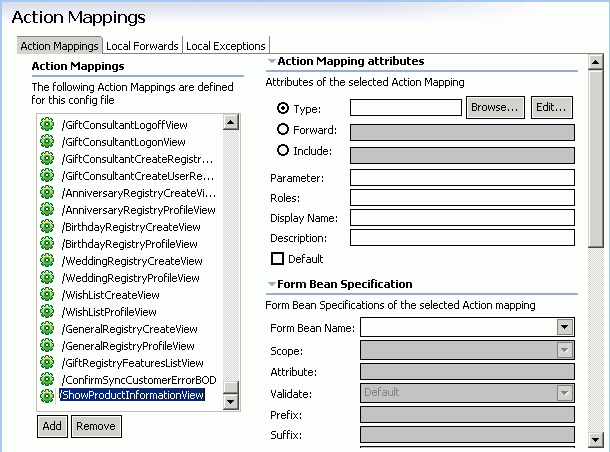Collapse the Action Mapping attributes section
This screenshot has width=610, height=452.
pos(271,62)
